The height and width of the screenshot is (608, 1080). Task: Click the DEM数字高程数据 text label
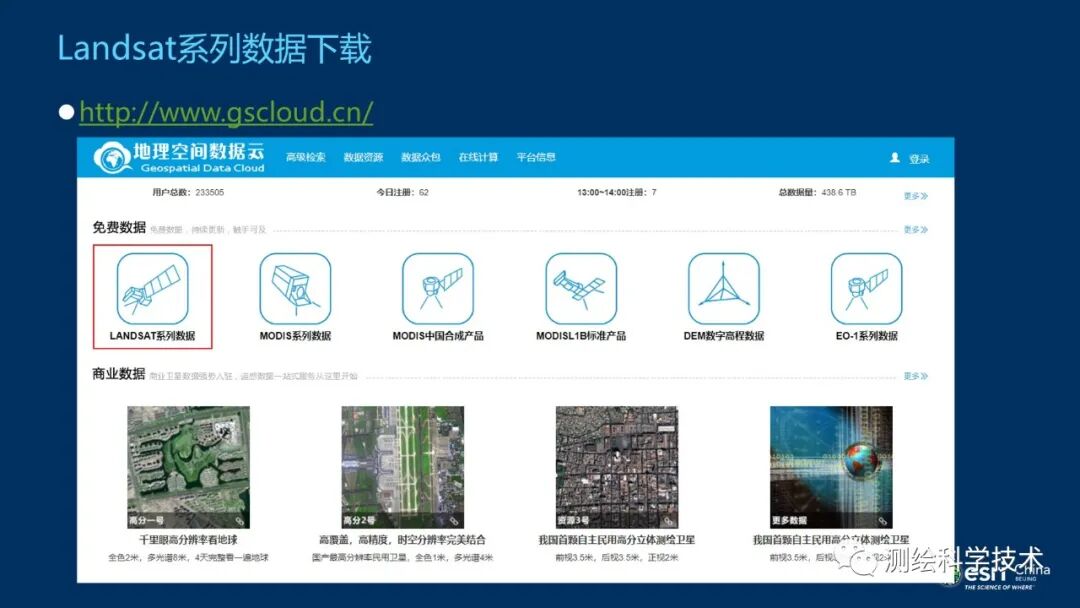tap(723, 336)
